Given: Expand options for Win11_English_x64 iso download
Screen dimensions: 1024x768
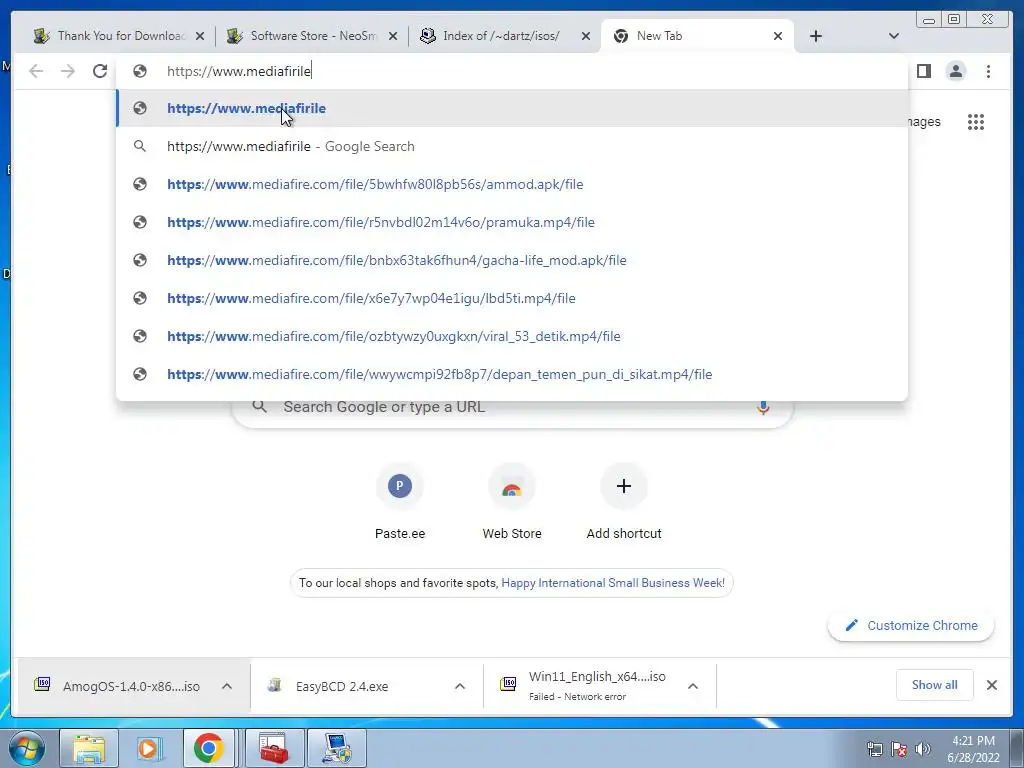Looking at the screenshot, I should [x=693, y=686].
